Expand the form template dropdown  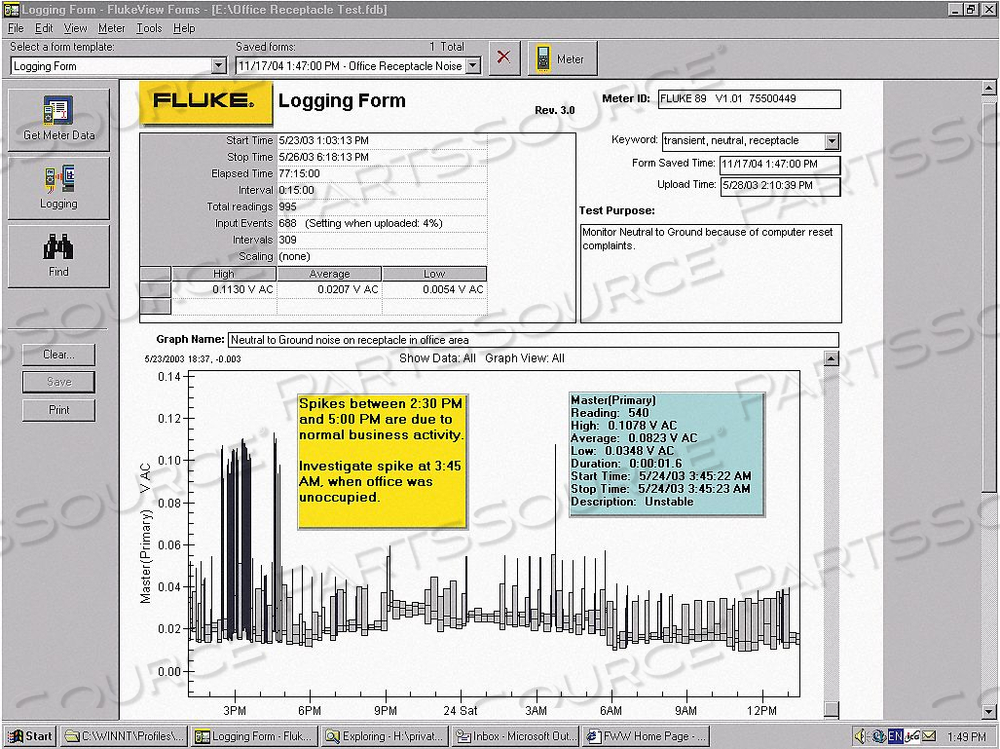click(x=218, y=66)
